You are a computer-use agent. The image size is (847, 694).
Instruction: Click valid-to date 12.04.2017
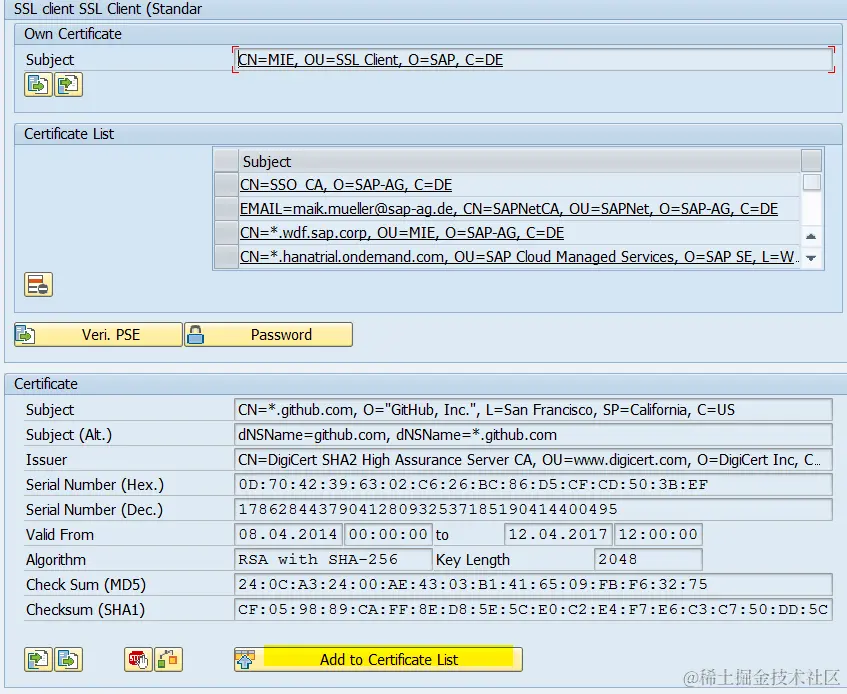(x=558, y=534)
